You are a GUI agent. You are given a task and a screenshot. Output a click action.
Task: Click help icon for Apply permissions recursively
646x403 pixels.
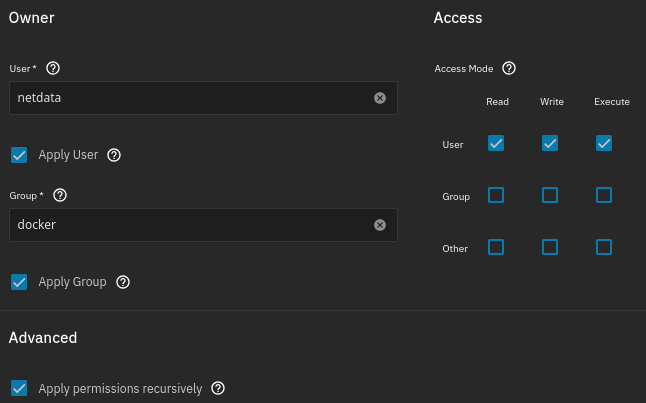click(x=218, y=388)
